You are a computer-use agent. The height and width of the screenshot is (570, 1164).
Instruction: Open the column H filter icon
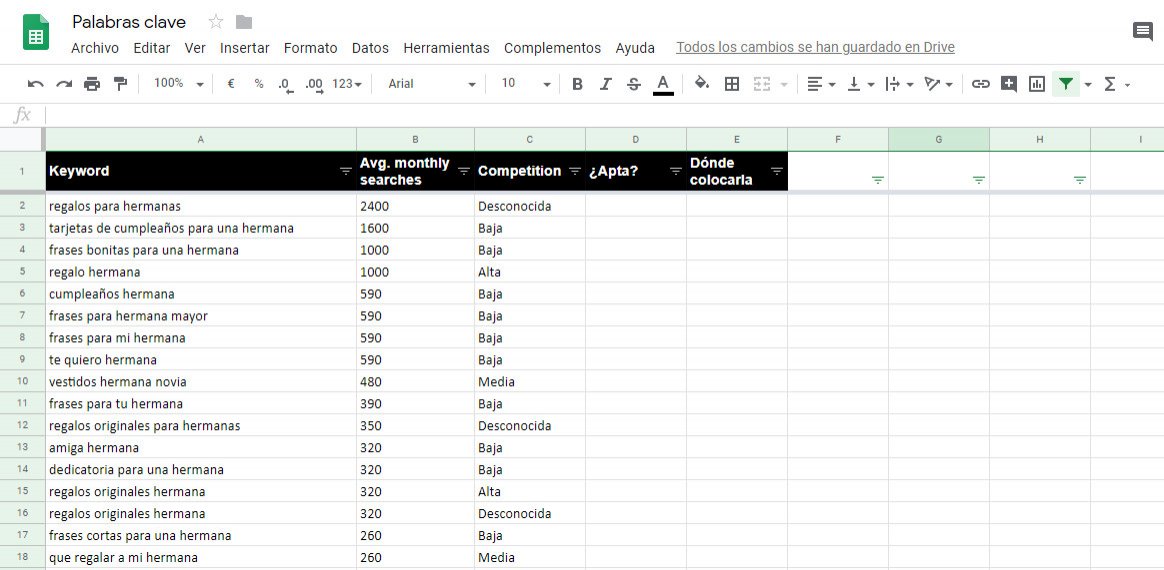coord(1079,180)
